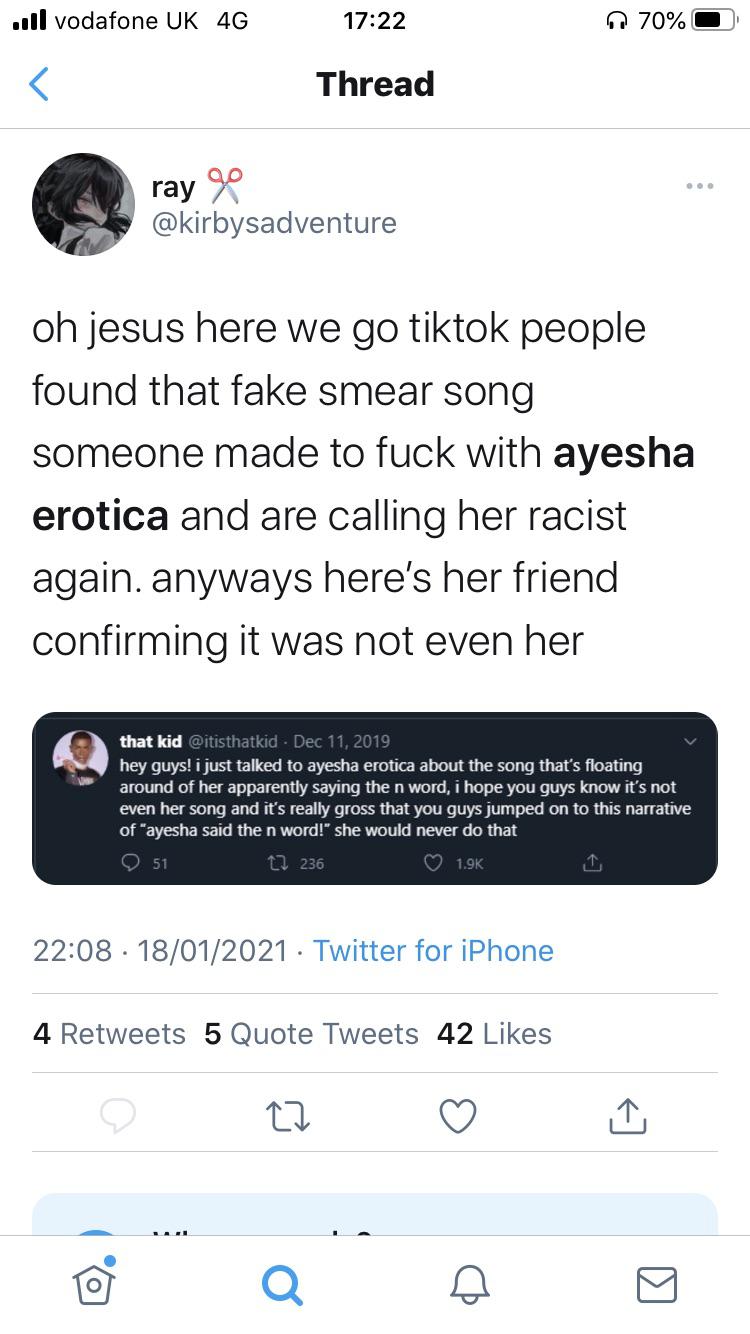
Task: Open the three-dot tweet options menu
Action: point(699,186)
